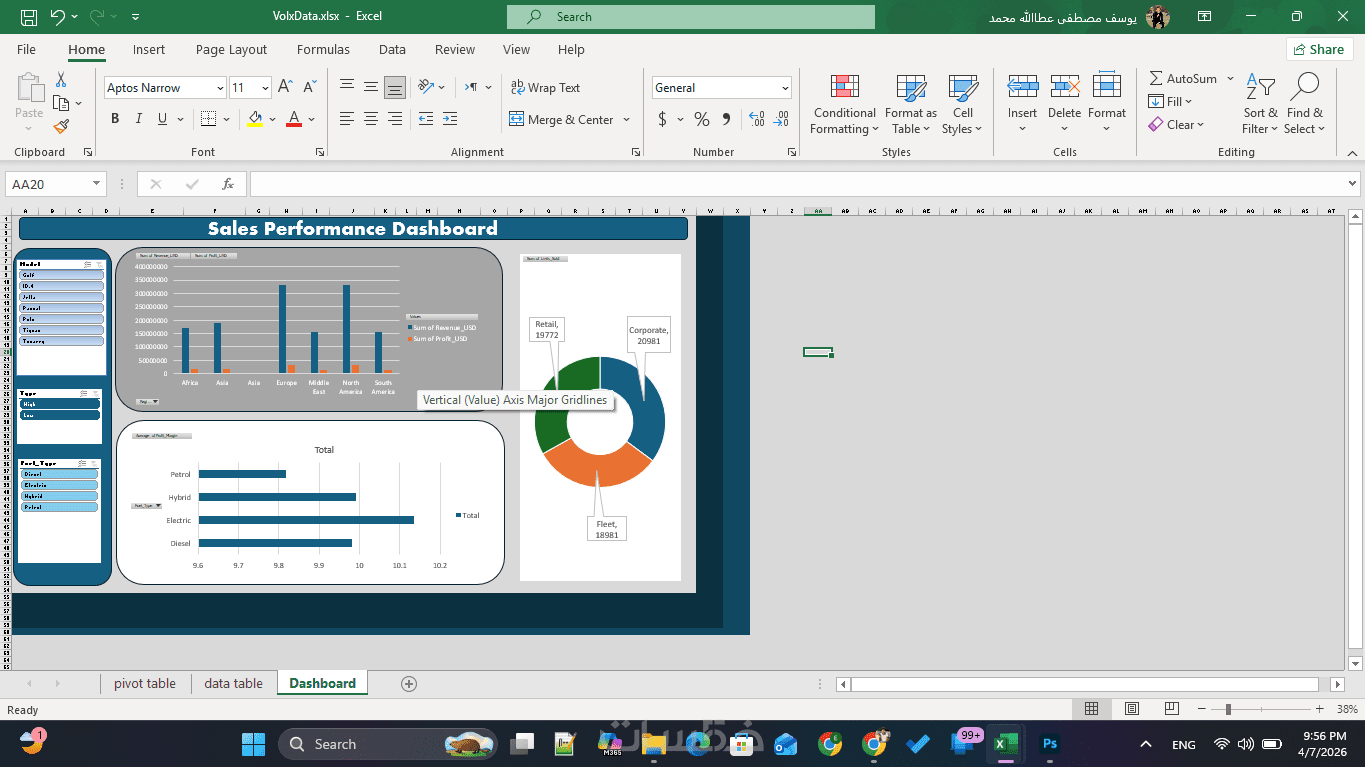Screen dimensions: 1365x767
Task: Switch to Page Layout view in status bar
Action: (1132, 709)
